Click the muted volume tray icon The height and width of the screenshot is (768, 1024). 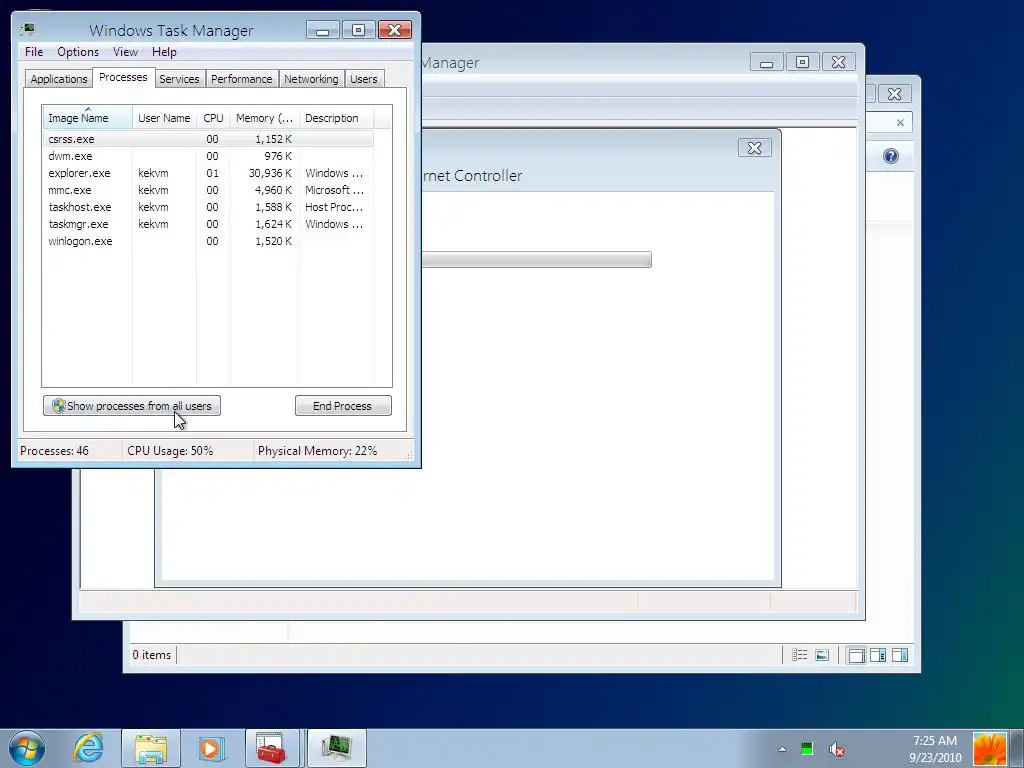tap(837, 749)
